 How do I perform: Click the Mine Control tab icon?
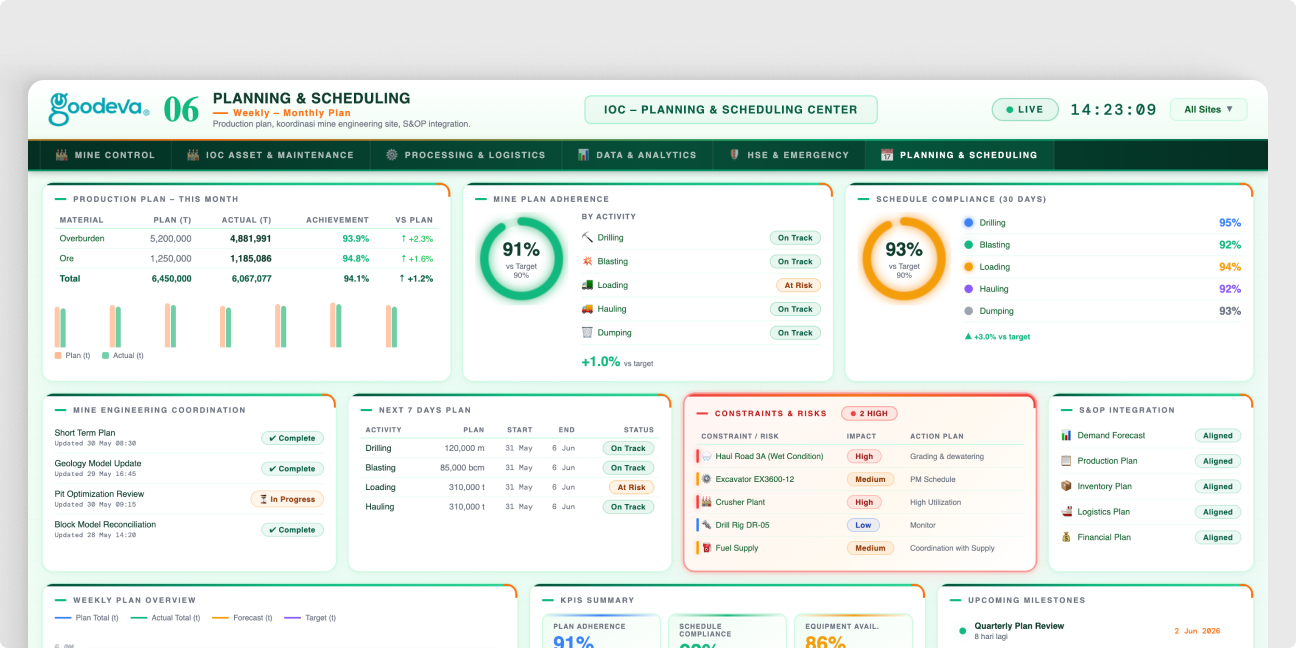[61, 155]
